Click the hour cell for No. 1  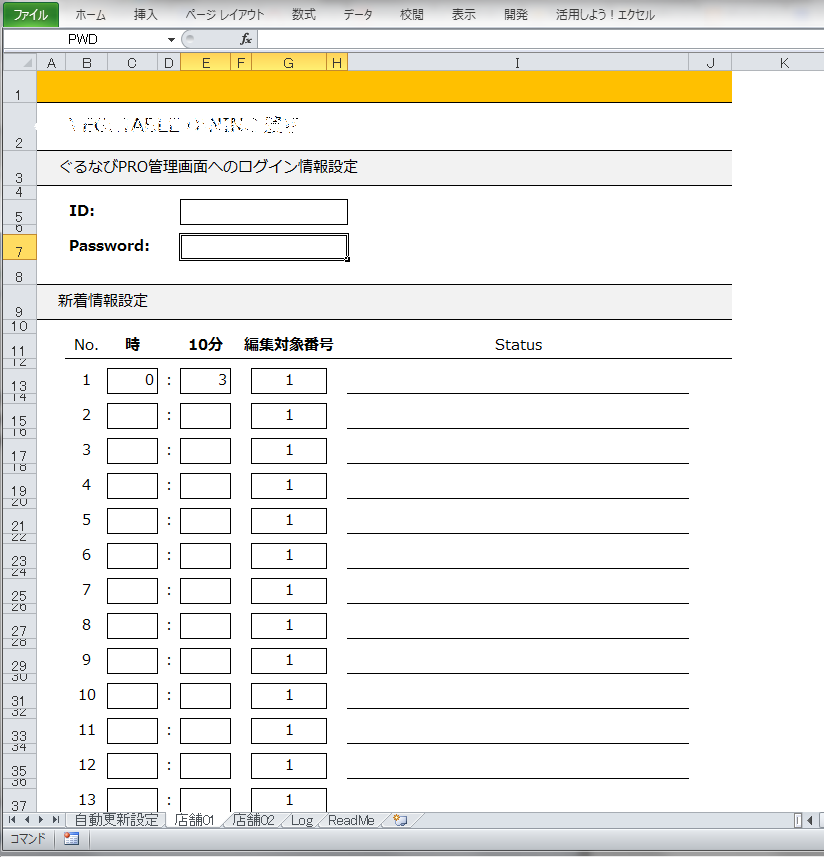tap(132, 381)
